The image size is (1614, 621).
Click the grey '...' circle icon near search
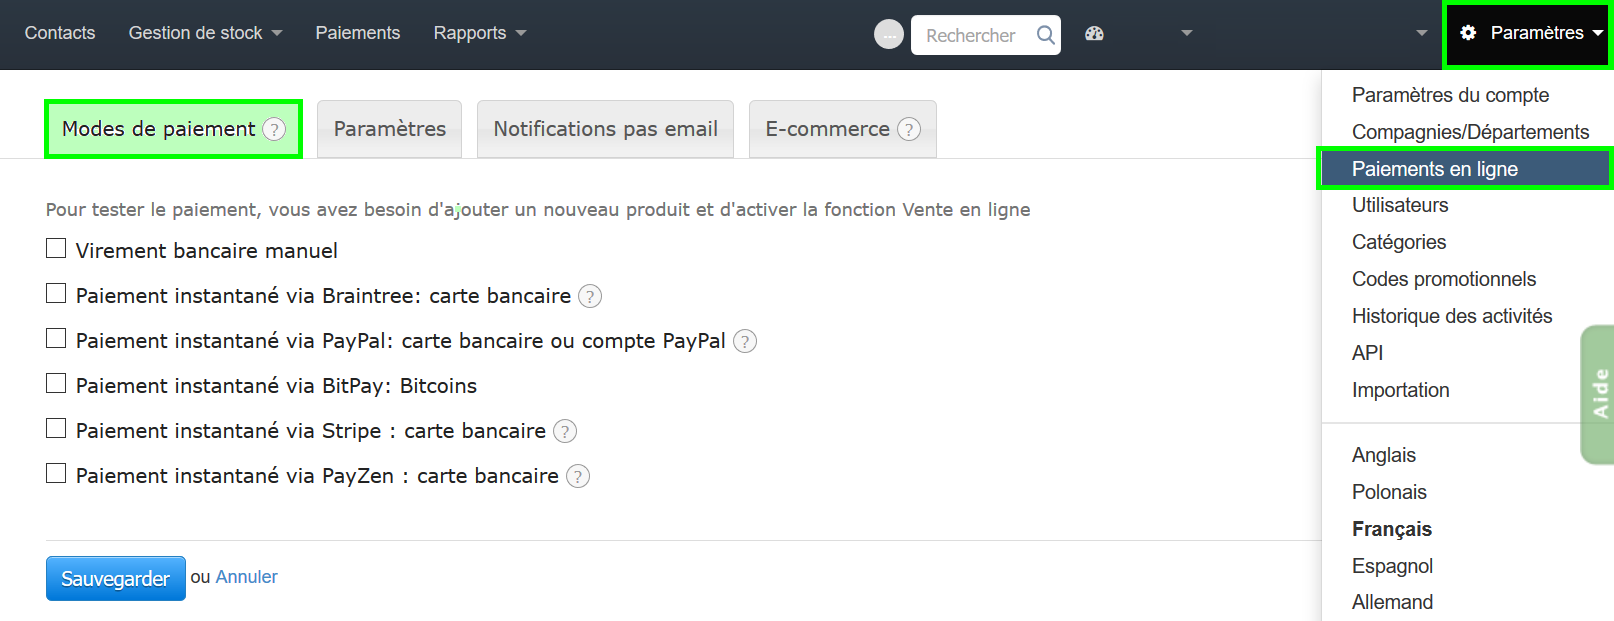coord(888,34)
